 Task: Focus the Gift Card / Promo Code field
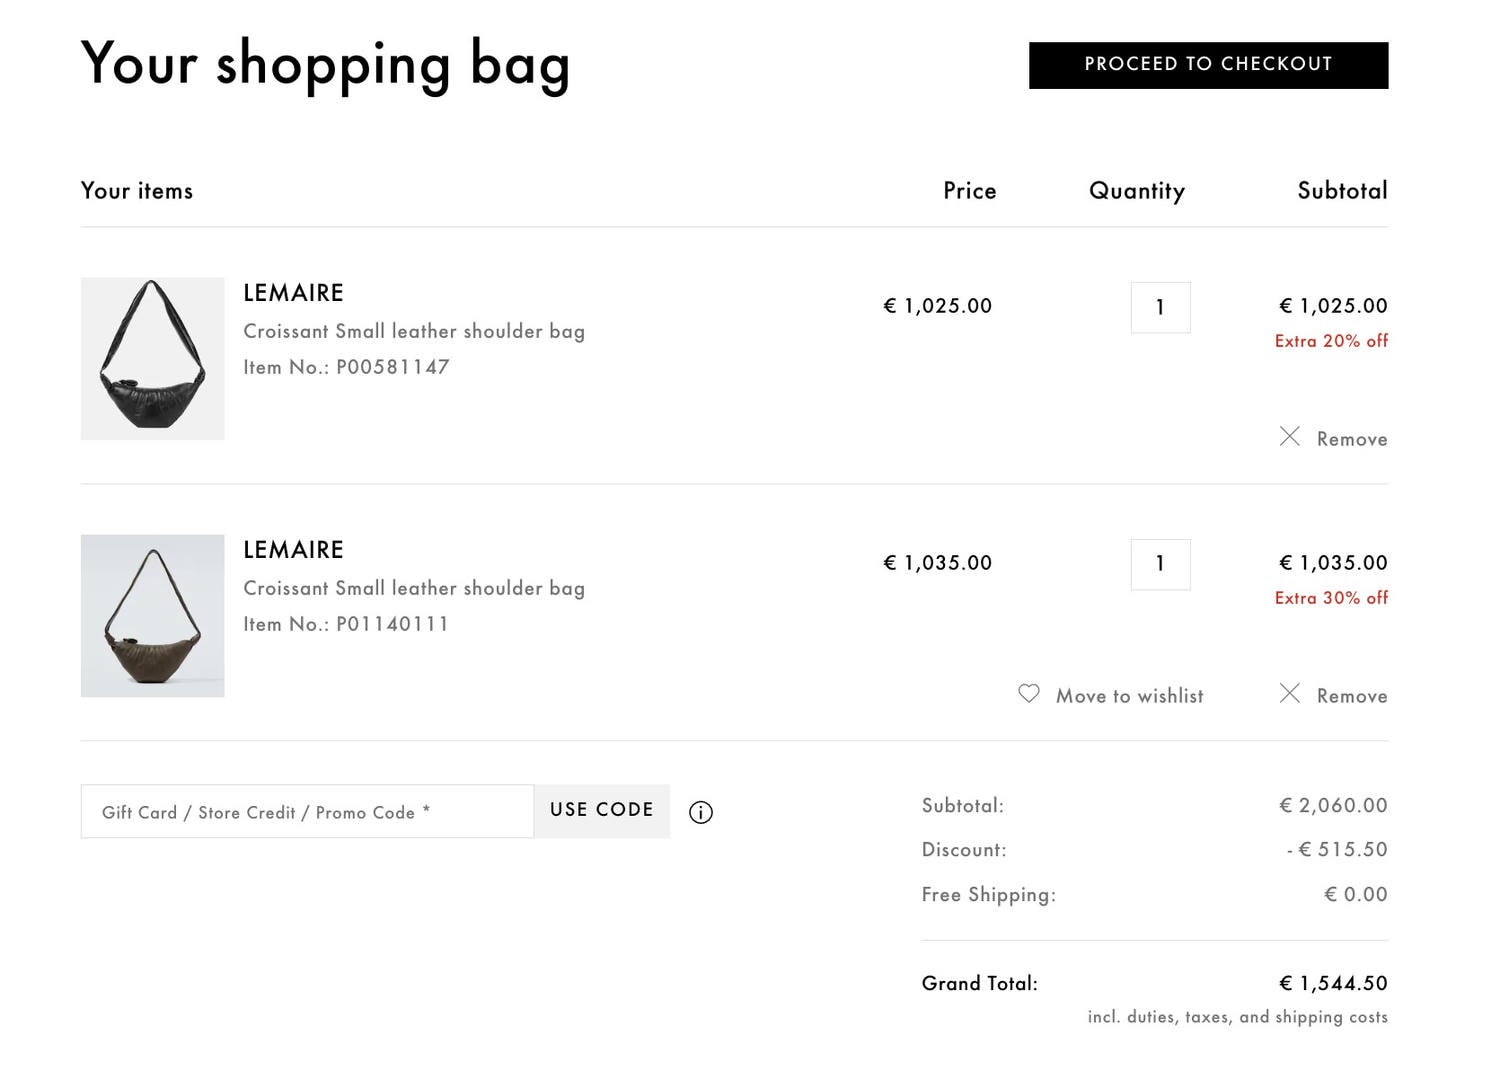307,811
